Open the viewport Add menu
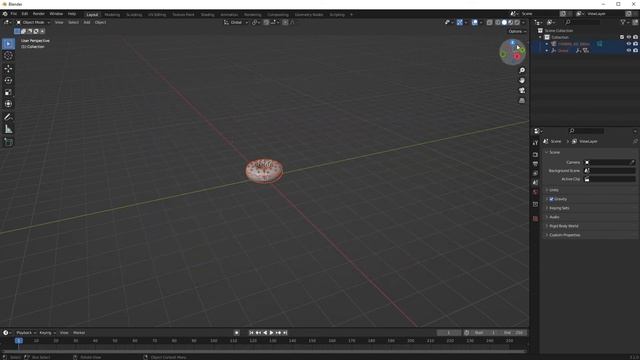 click(87, 22)
